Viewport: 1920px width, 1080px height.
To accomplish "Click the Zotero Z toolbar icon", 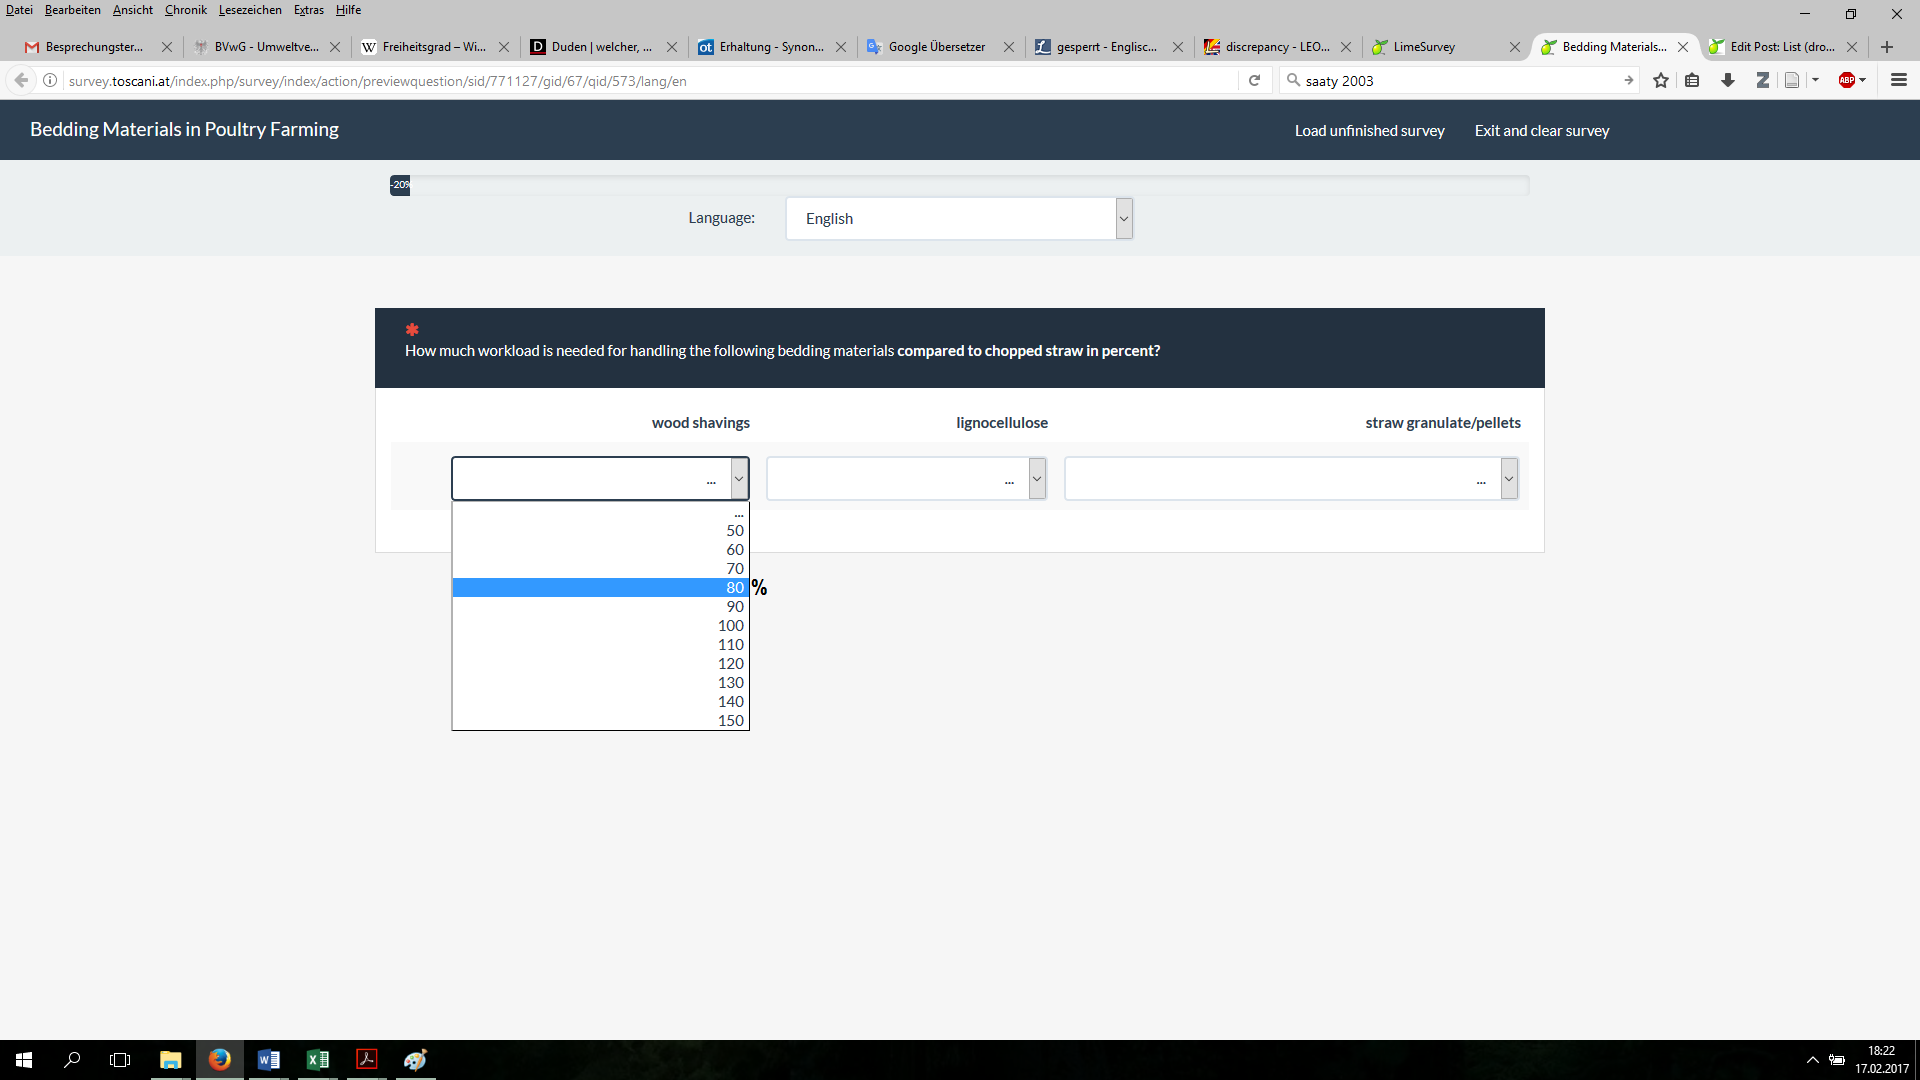I will coord(1762,81).
